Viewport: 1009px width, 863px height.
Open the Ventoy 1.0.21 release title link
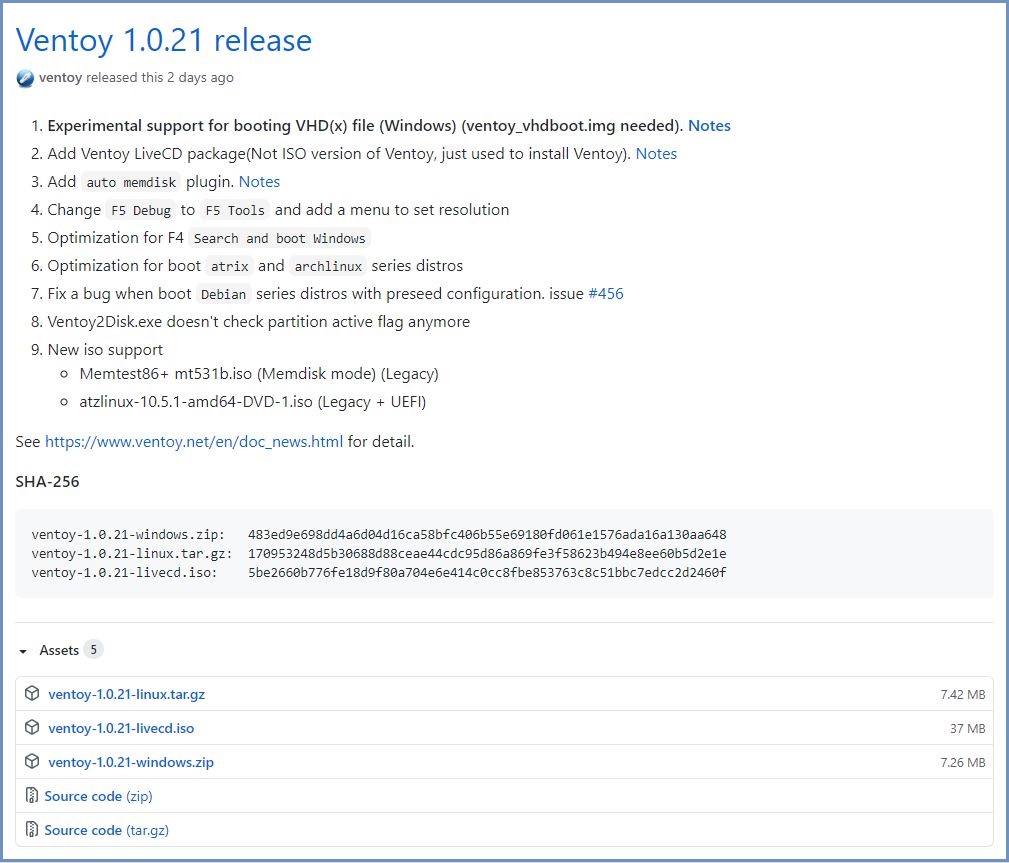pos(163,41)
